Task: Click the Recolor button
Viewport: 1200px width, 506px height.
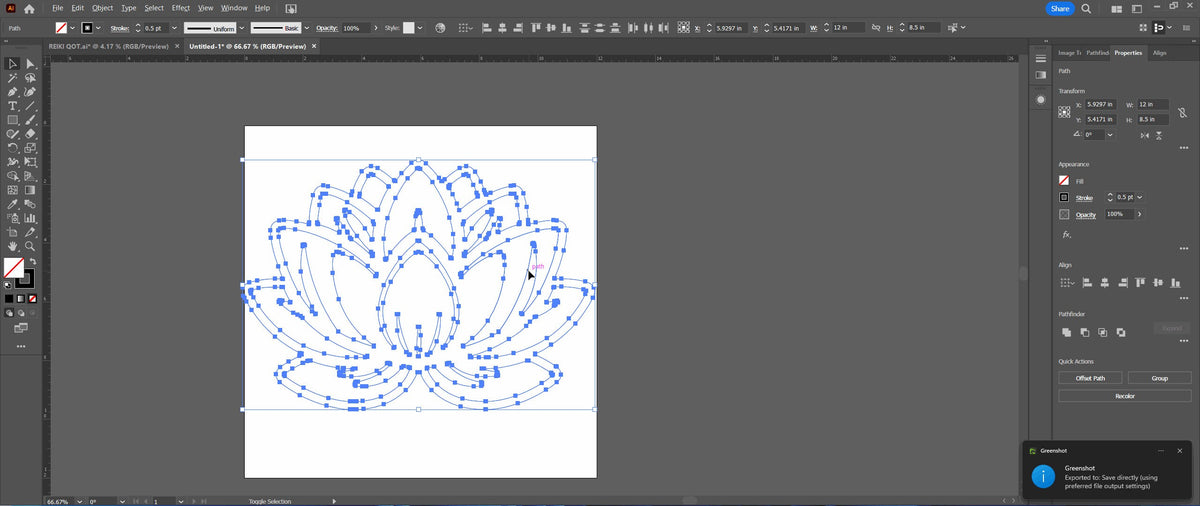Action: pos(1125,395)
